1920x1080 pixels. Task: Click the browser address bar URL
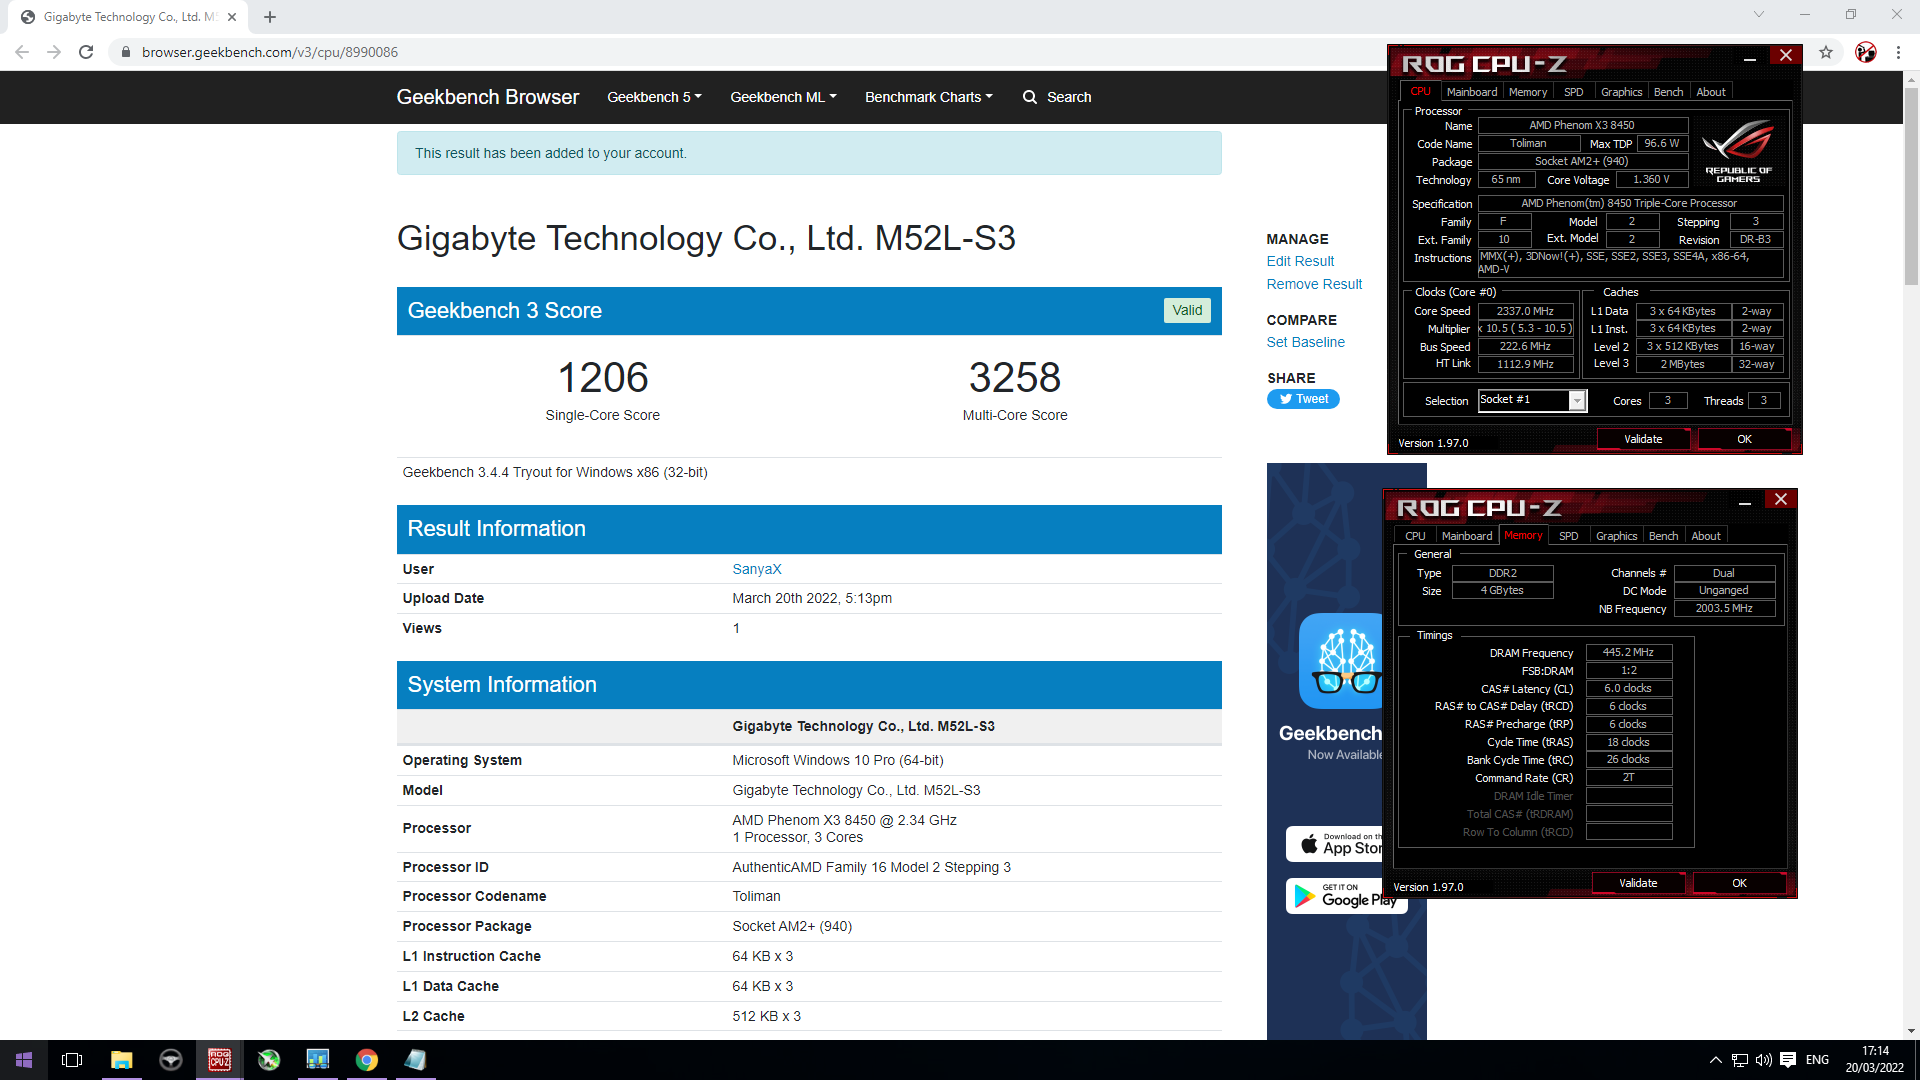tap(270, 52)
